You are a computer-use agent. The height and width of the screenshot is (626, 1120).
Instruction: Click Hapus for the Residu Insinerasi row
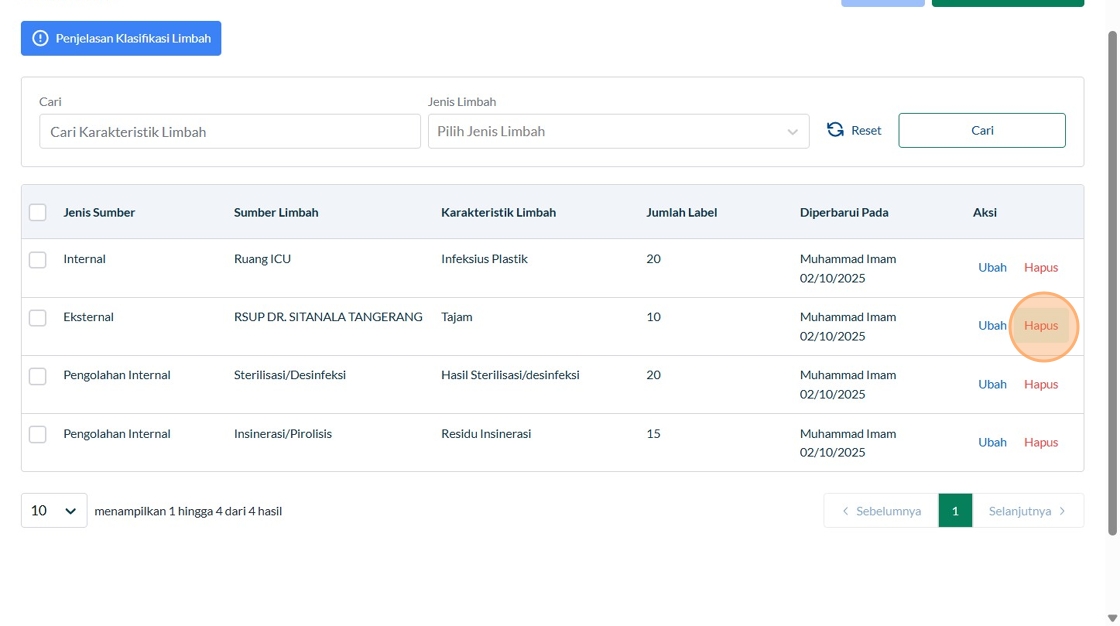(1041, 442)
